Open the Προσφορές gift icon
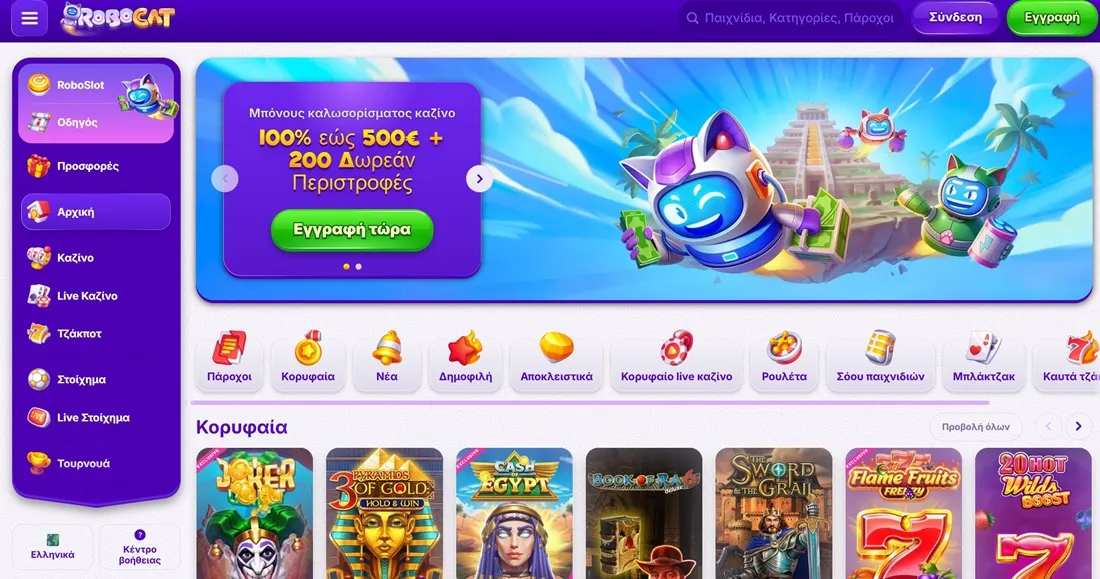 (x=39, y=166)
